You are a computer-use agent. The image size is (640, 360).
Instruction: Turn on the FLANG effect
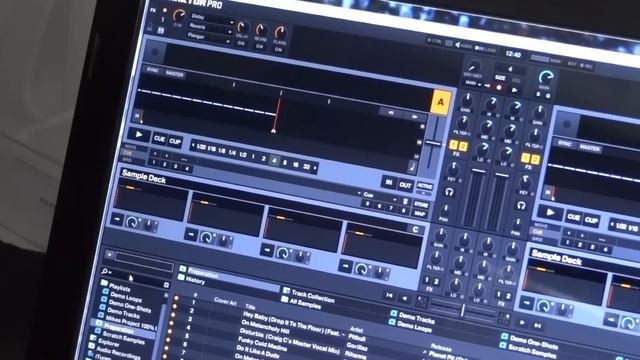(x=278, y=49)
